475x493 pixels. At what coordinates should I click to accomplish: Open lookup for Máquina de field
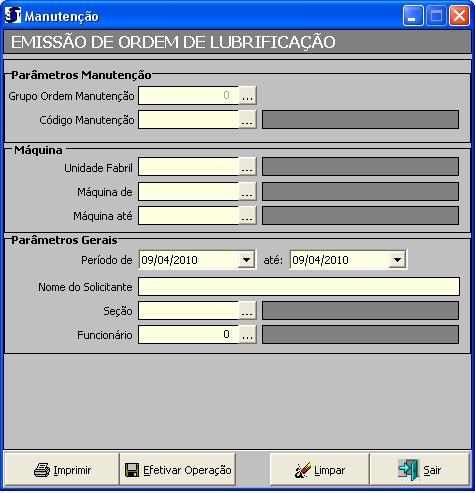(x=247, y=191)
